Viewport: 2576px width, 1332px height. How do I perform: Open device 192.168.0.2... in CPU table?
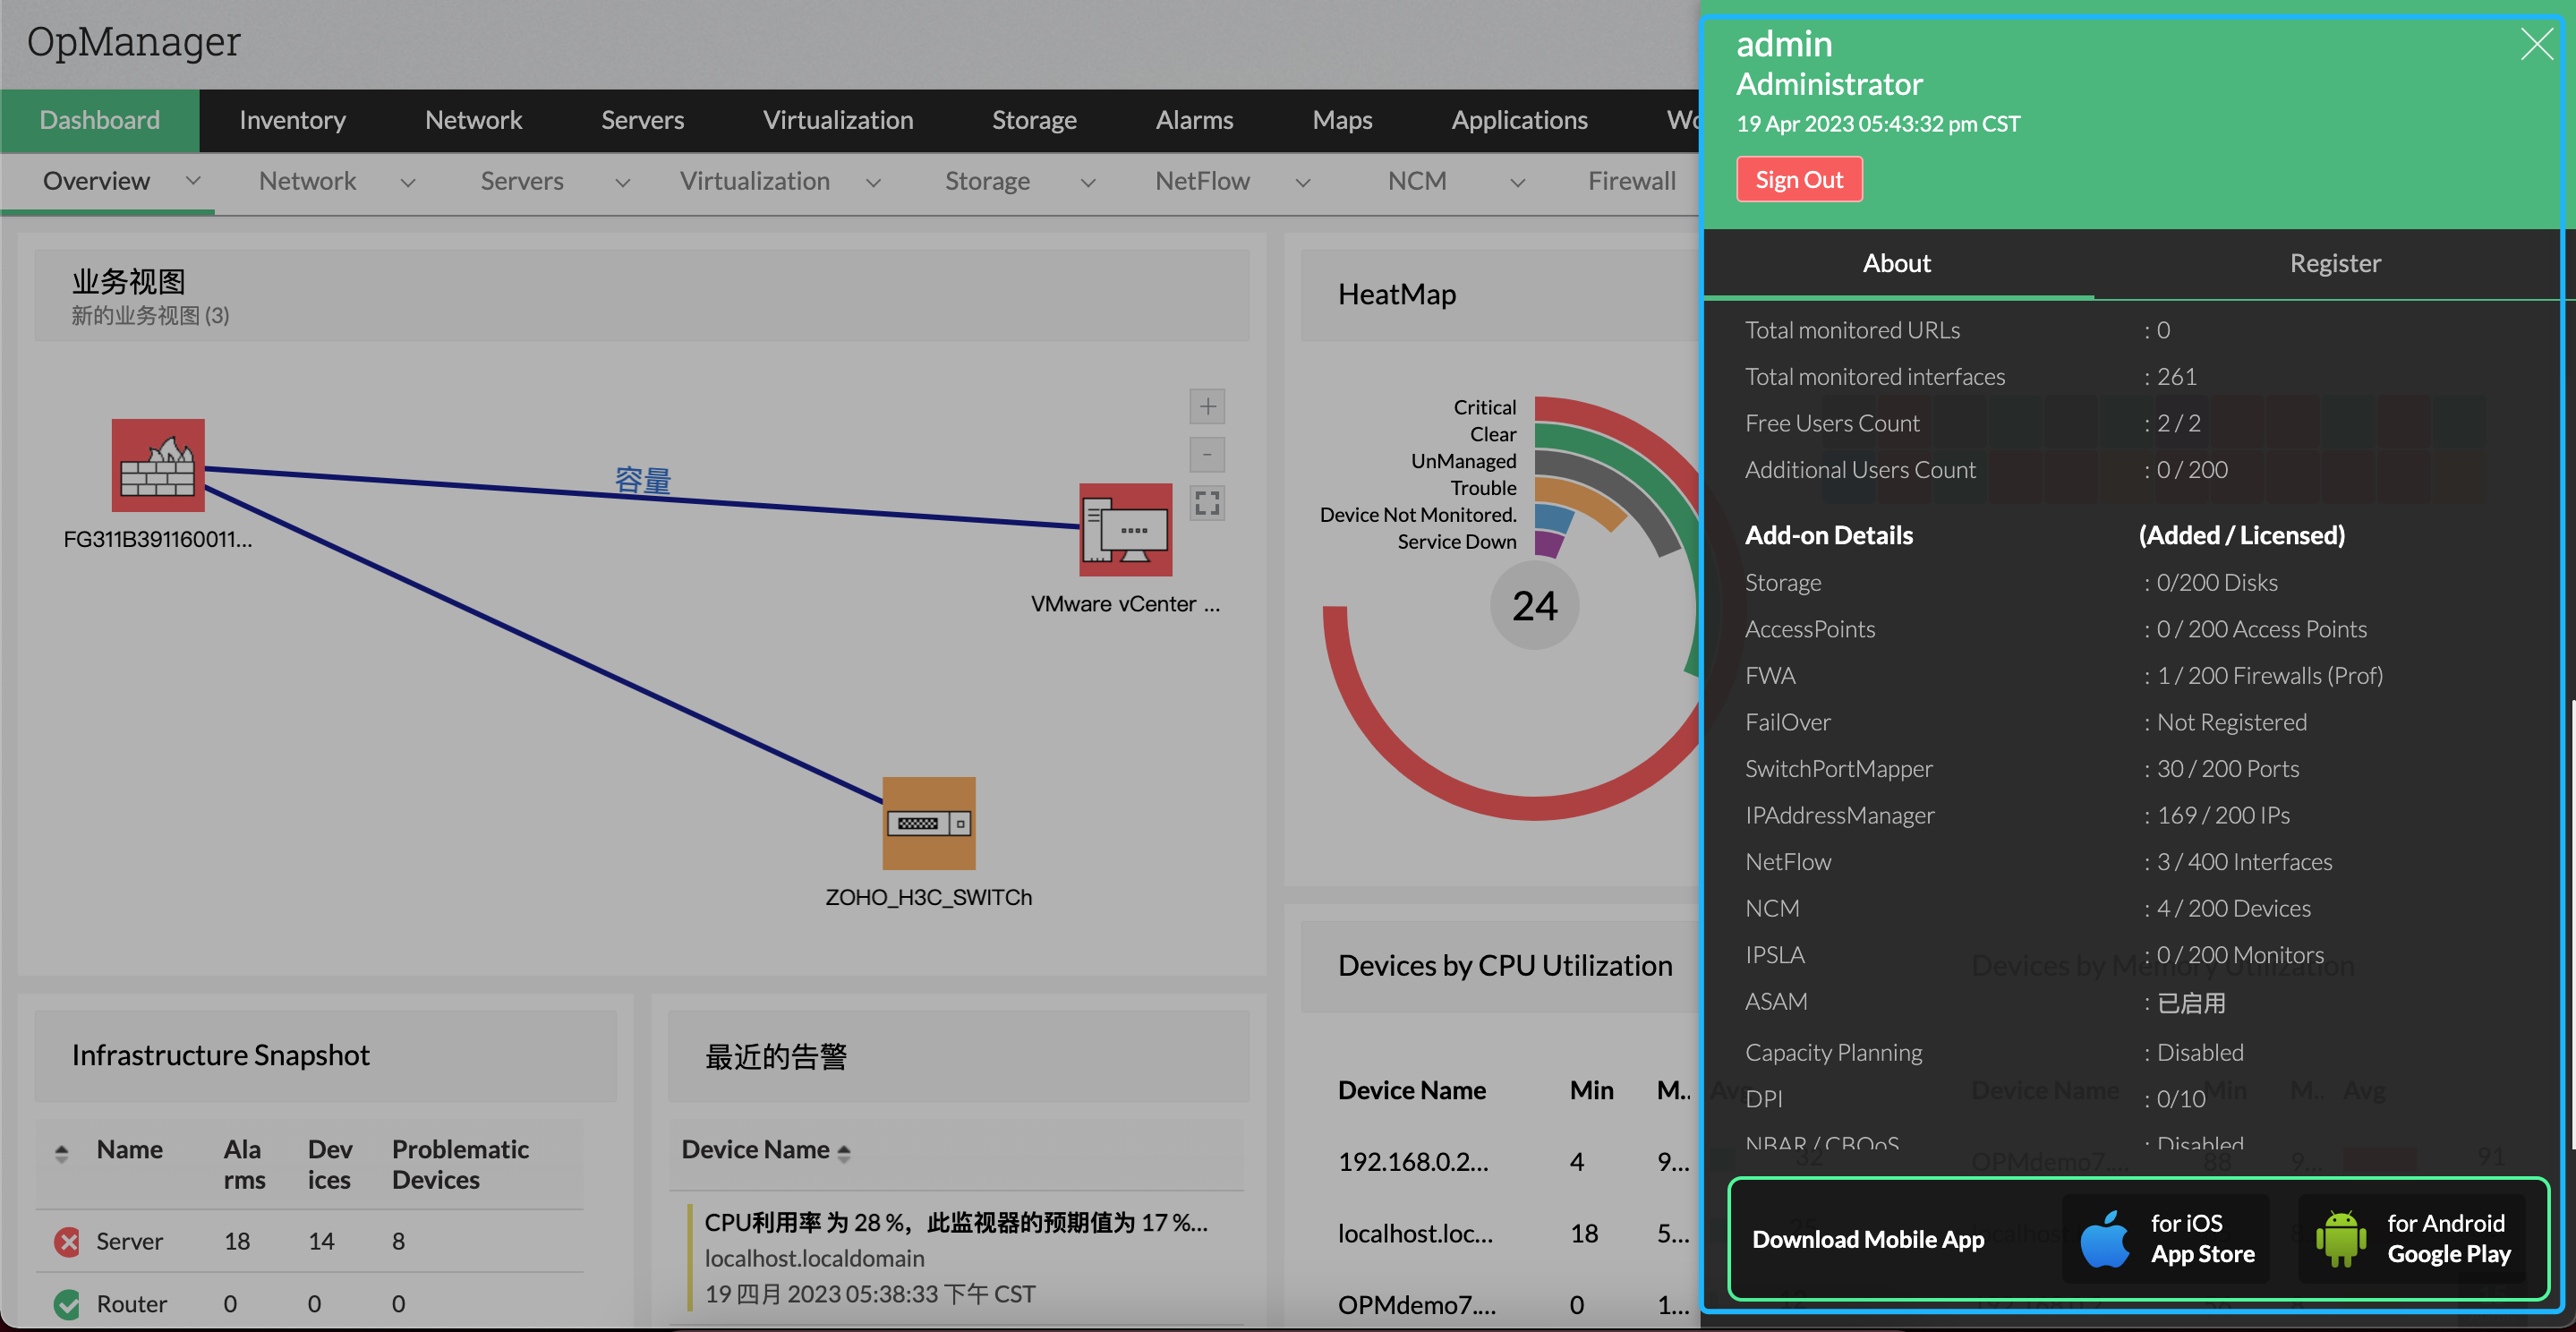[1412, 1161]
